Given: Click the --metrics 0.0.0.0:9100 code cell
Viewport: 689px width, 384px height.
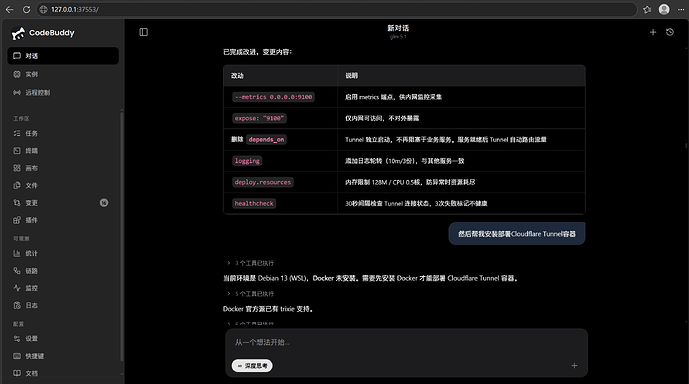Looking at the screenshot, I should point(273,97).
